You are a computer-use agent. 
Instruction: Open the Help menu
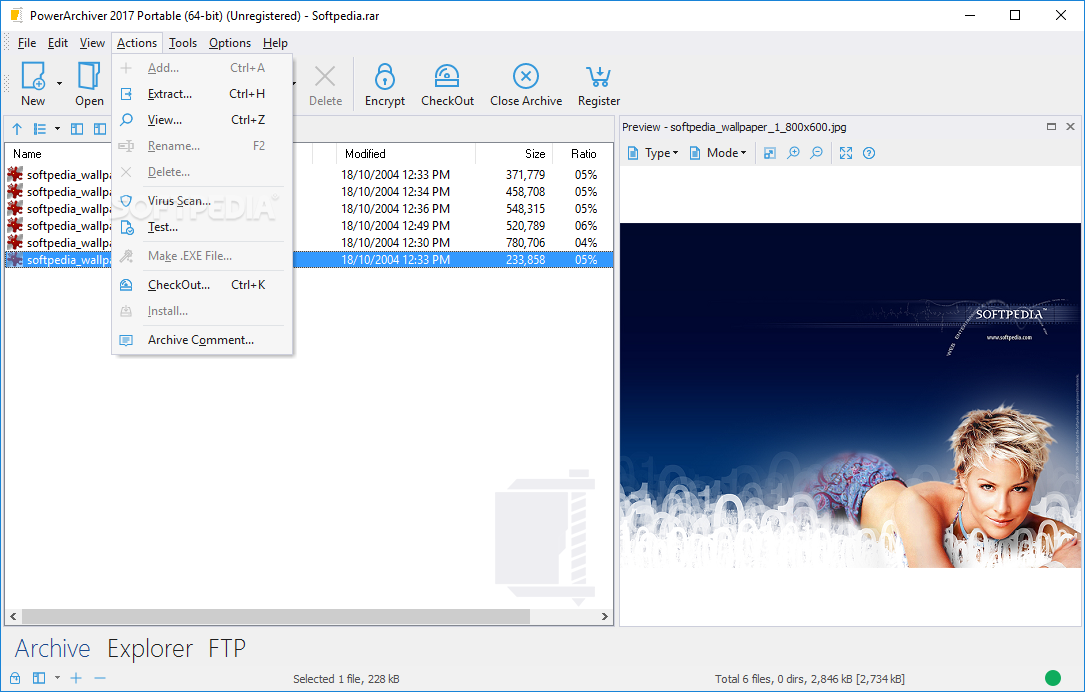(275, 43)
